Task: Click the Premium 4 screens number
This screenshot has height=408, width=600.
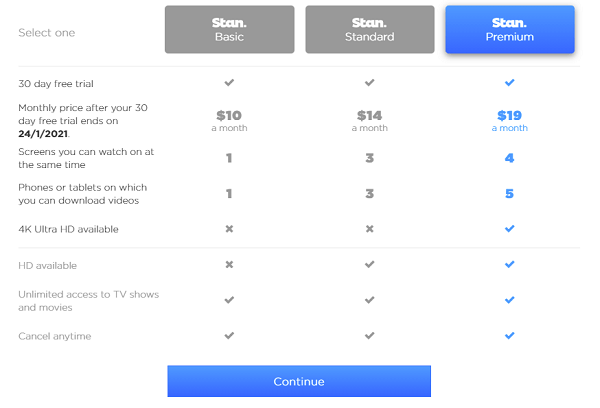Action: tap(509, 158)
